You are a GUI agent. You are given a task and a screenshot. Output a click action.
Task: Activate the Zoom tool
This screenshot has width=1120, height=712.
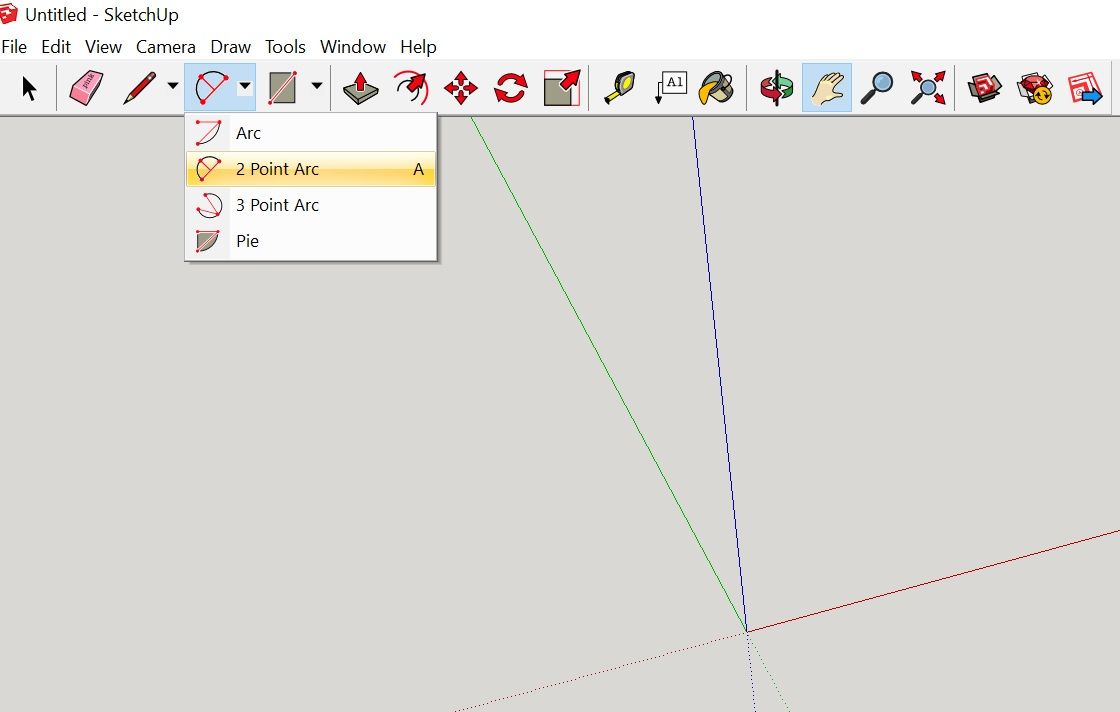coord(878,88)
